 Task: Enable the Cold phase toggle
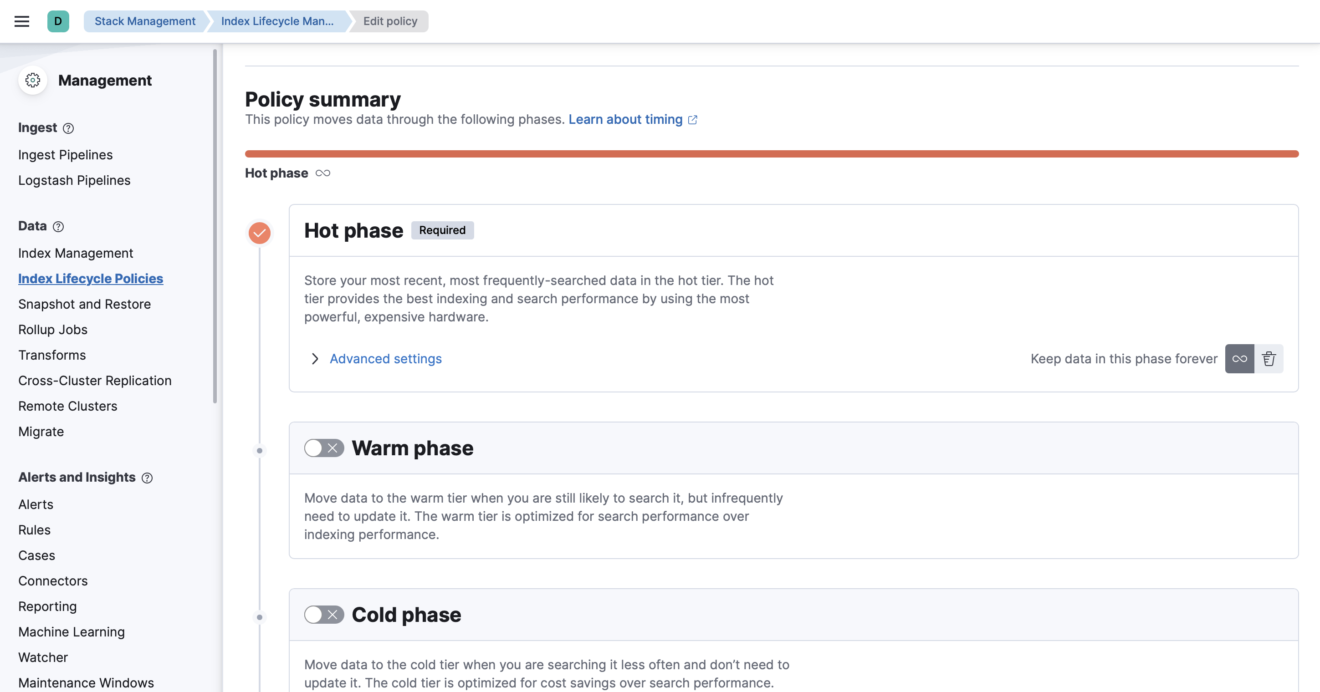click(324, 613)
